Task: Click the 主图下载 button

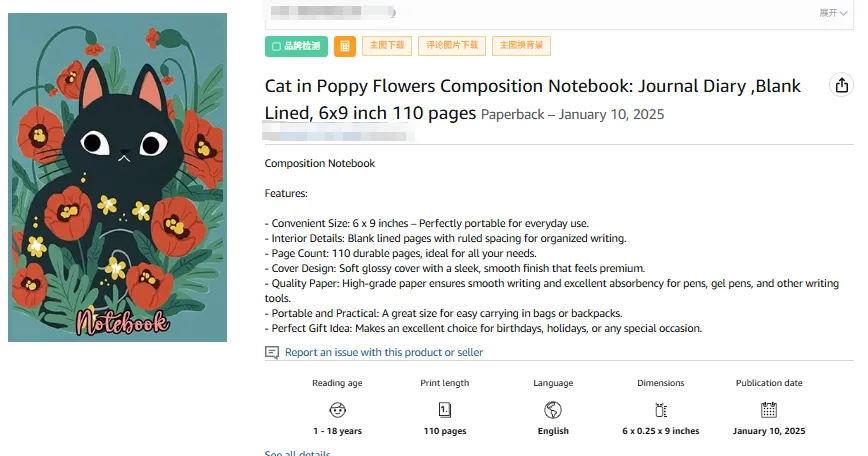Action: click(x=387, y=46)
